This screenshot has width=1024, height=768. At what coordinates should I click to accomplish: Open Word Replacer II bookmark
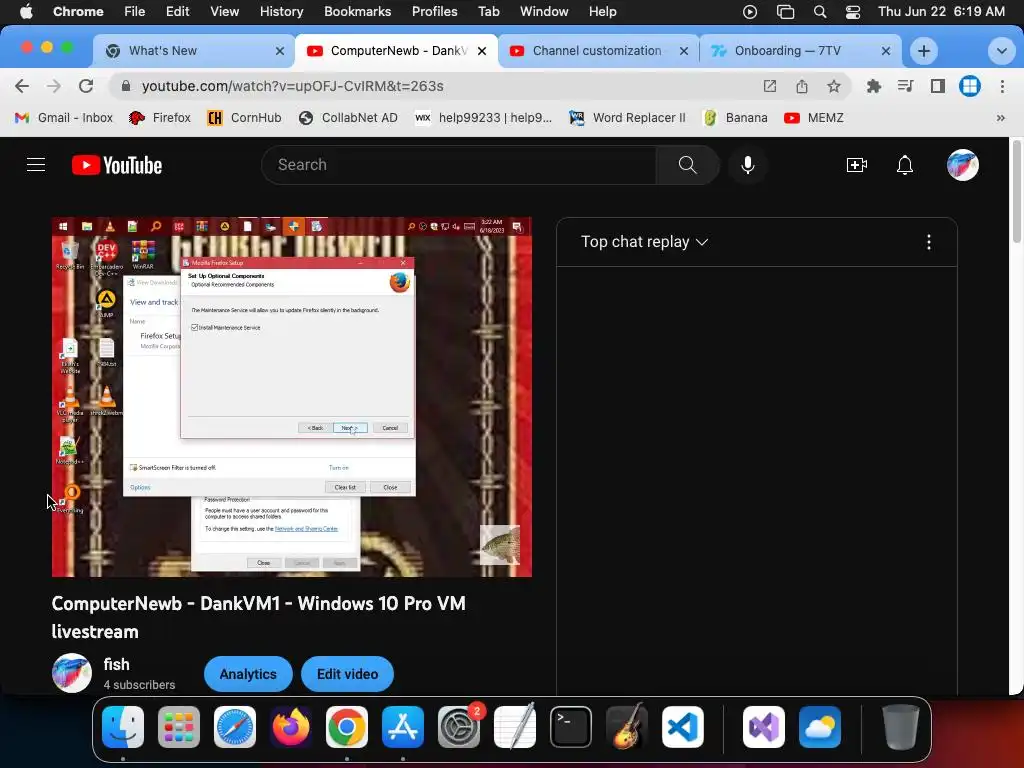(627, 118)
